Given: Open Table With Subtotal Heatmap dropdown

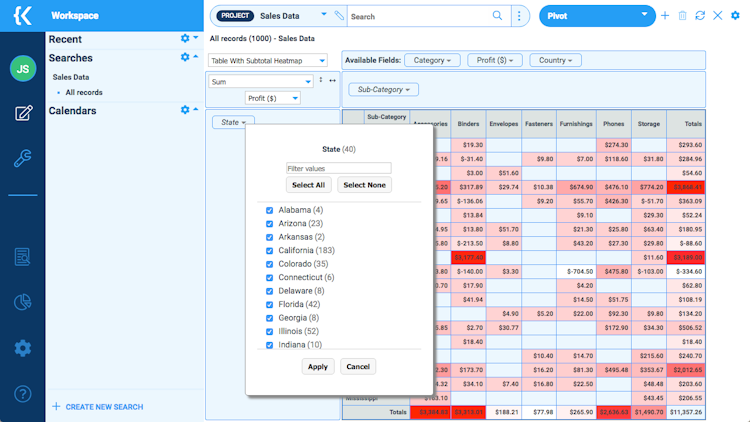Looking at the screenshot, I should pyautogui.click(x=267, y=61).
